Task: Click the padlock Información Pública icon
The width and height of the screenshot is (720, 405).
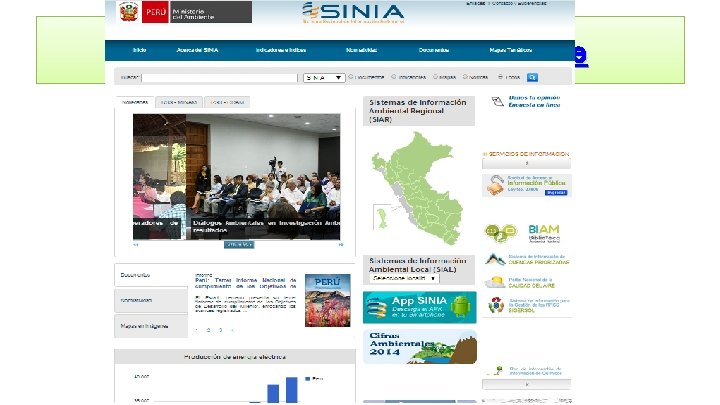Action: point(495,185)
